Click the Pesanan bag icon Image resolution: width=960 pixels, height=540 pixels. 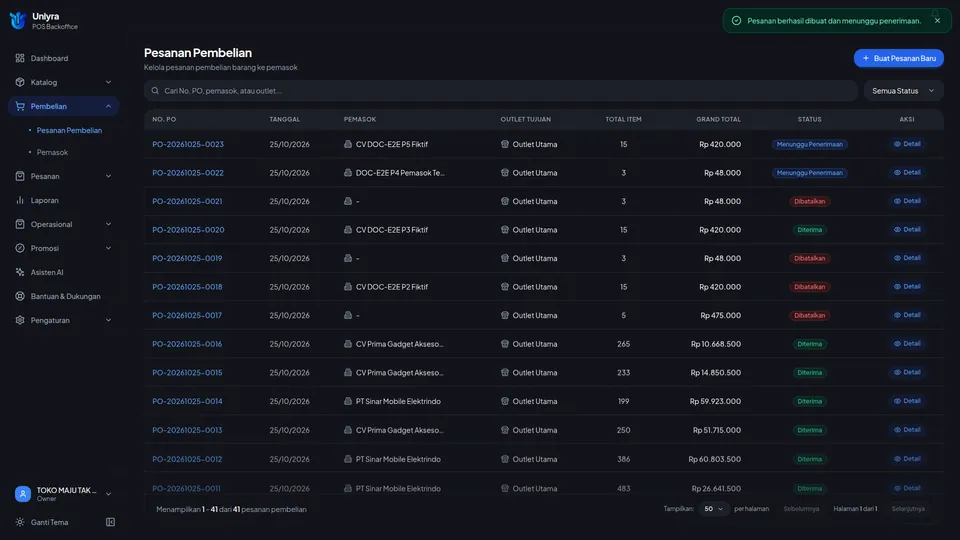pos(20,176)
